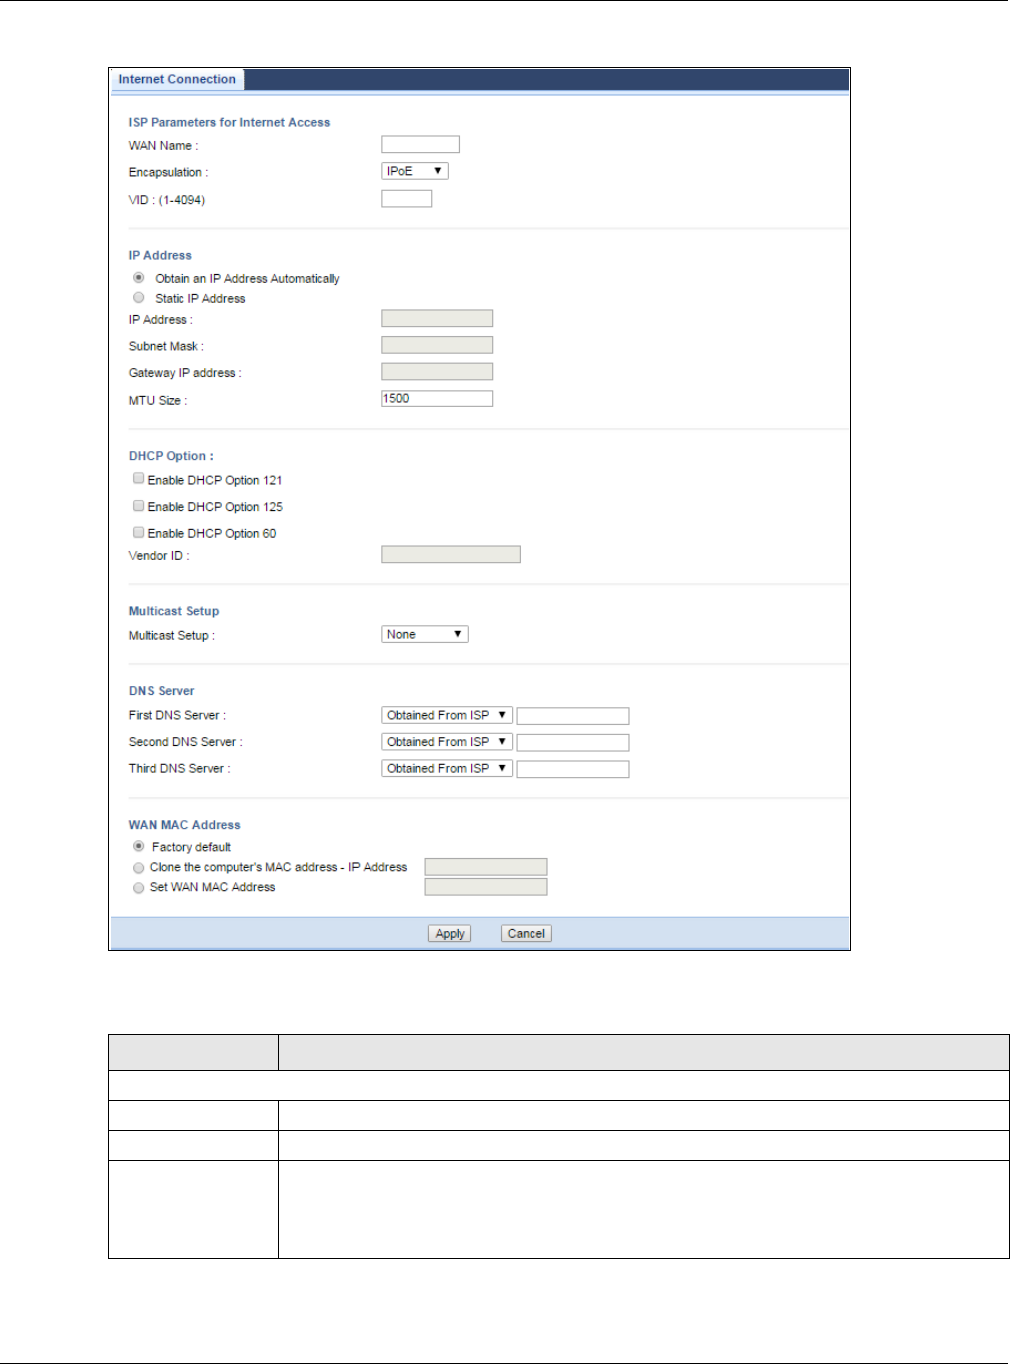Click the Subnet Mask input field
1010x1364 pixels.
[x=437, y=345]
